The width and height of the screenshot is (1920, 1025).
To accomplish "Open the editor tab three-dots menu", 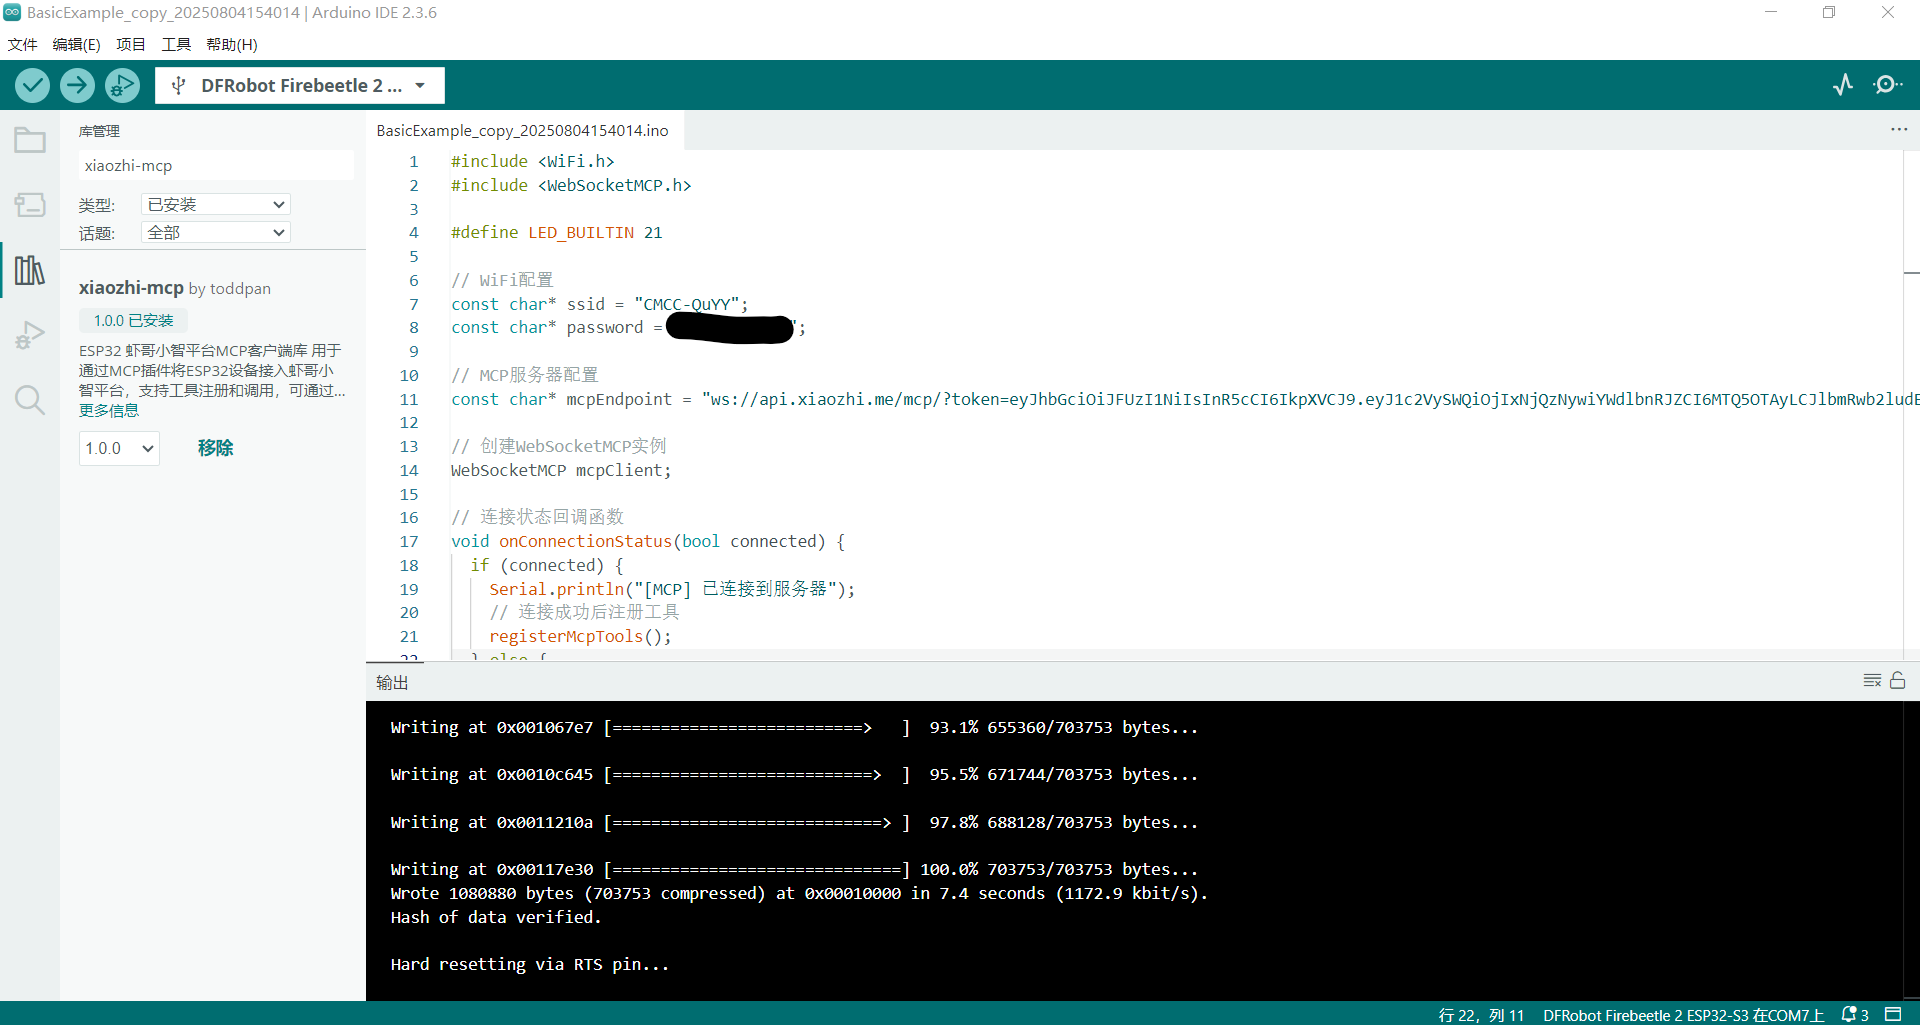I will coord(1899,130).
